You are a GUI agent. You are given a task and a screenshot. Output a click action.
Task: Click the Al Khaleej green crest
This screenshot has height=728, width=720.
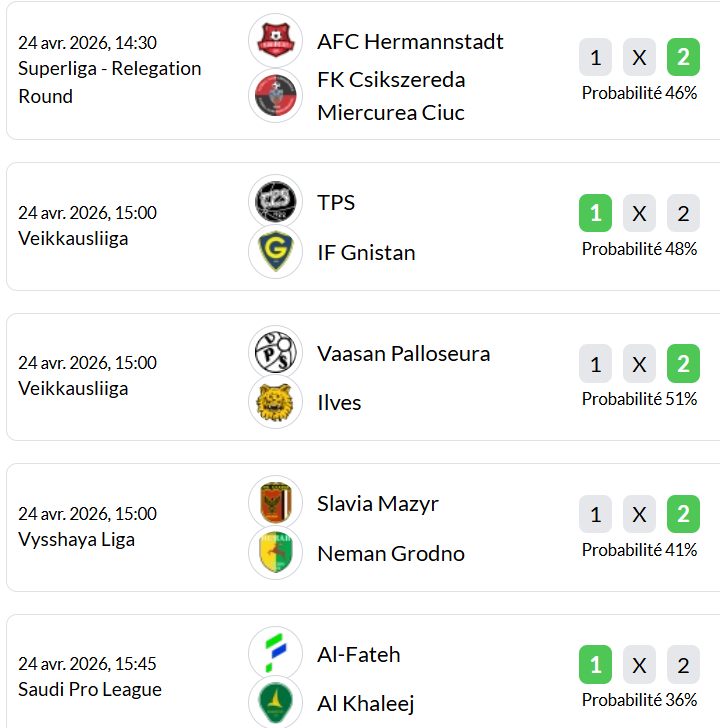click(x=275, y=704)
